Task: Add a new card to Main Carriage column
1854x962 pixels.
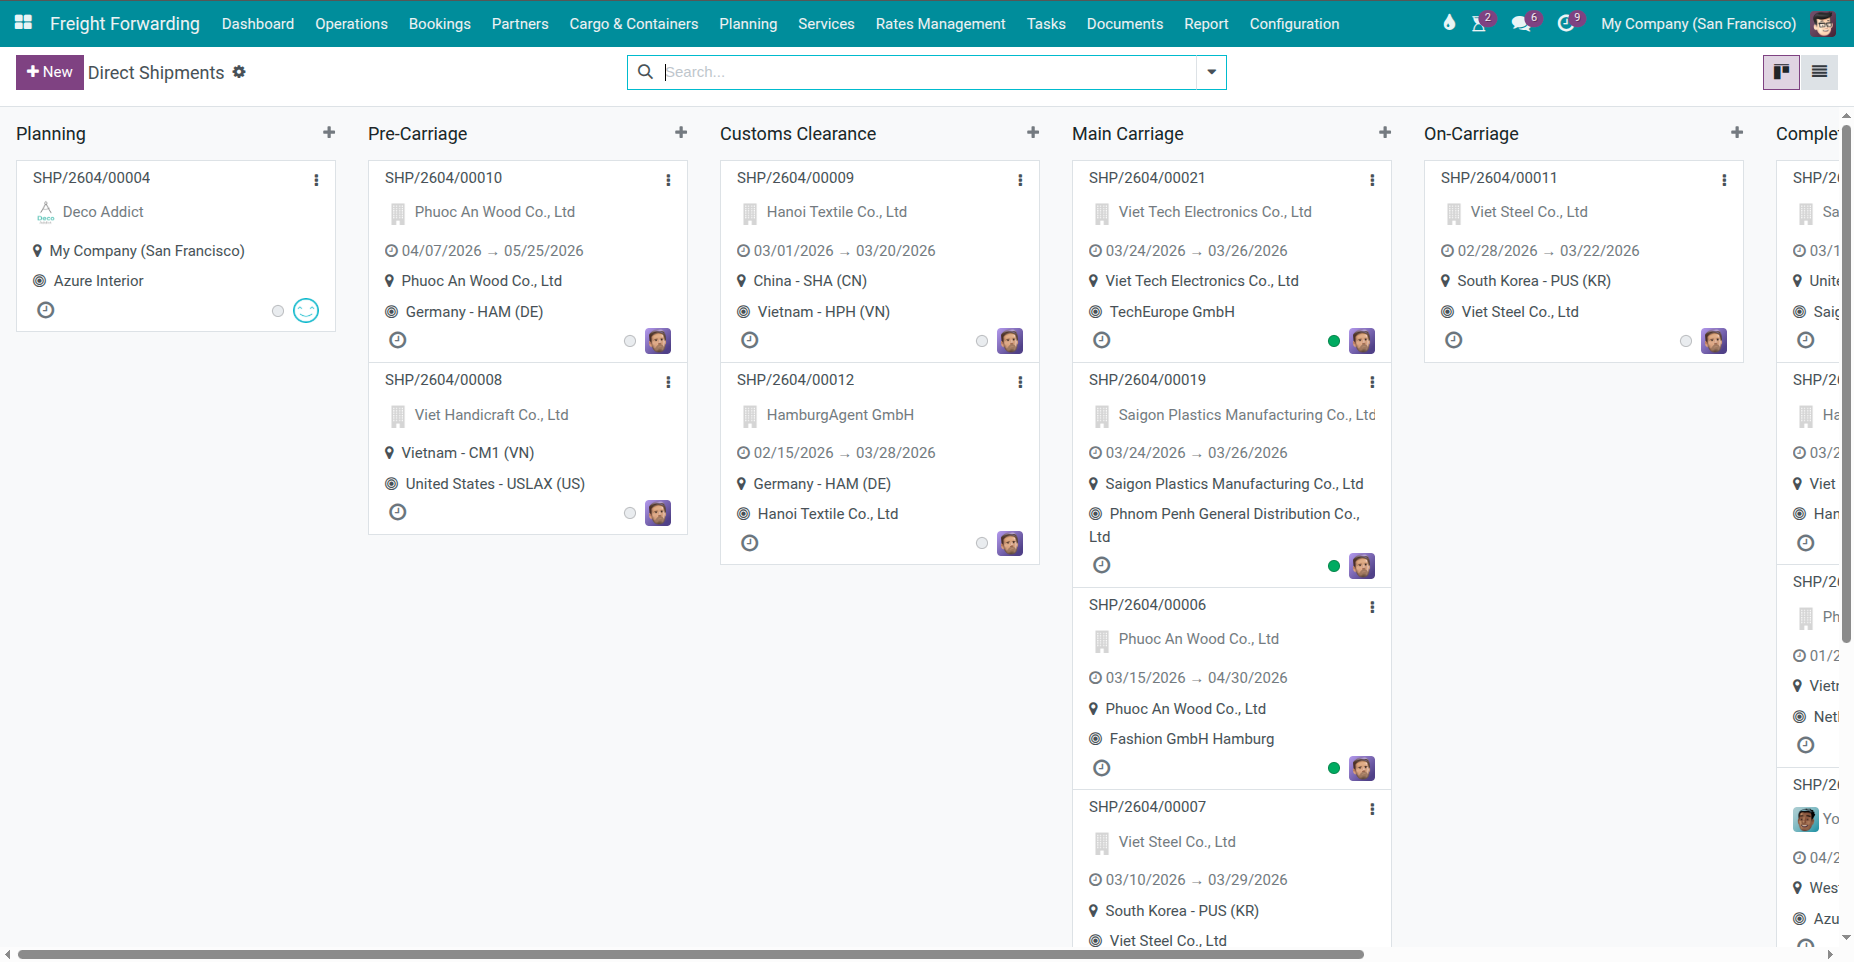Action: [x=1385, y=132]
